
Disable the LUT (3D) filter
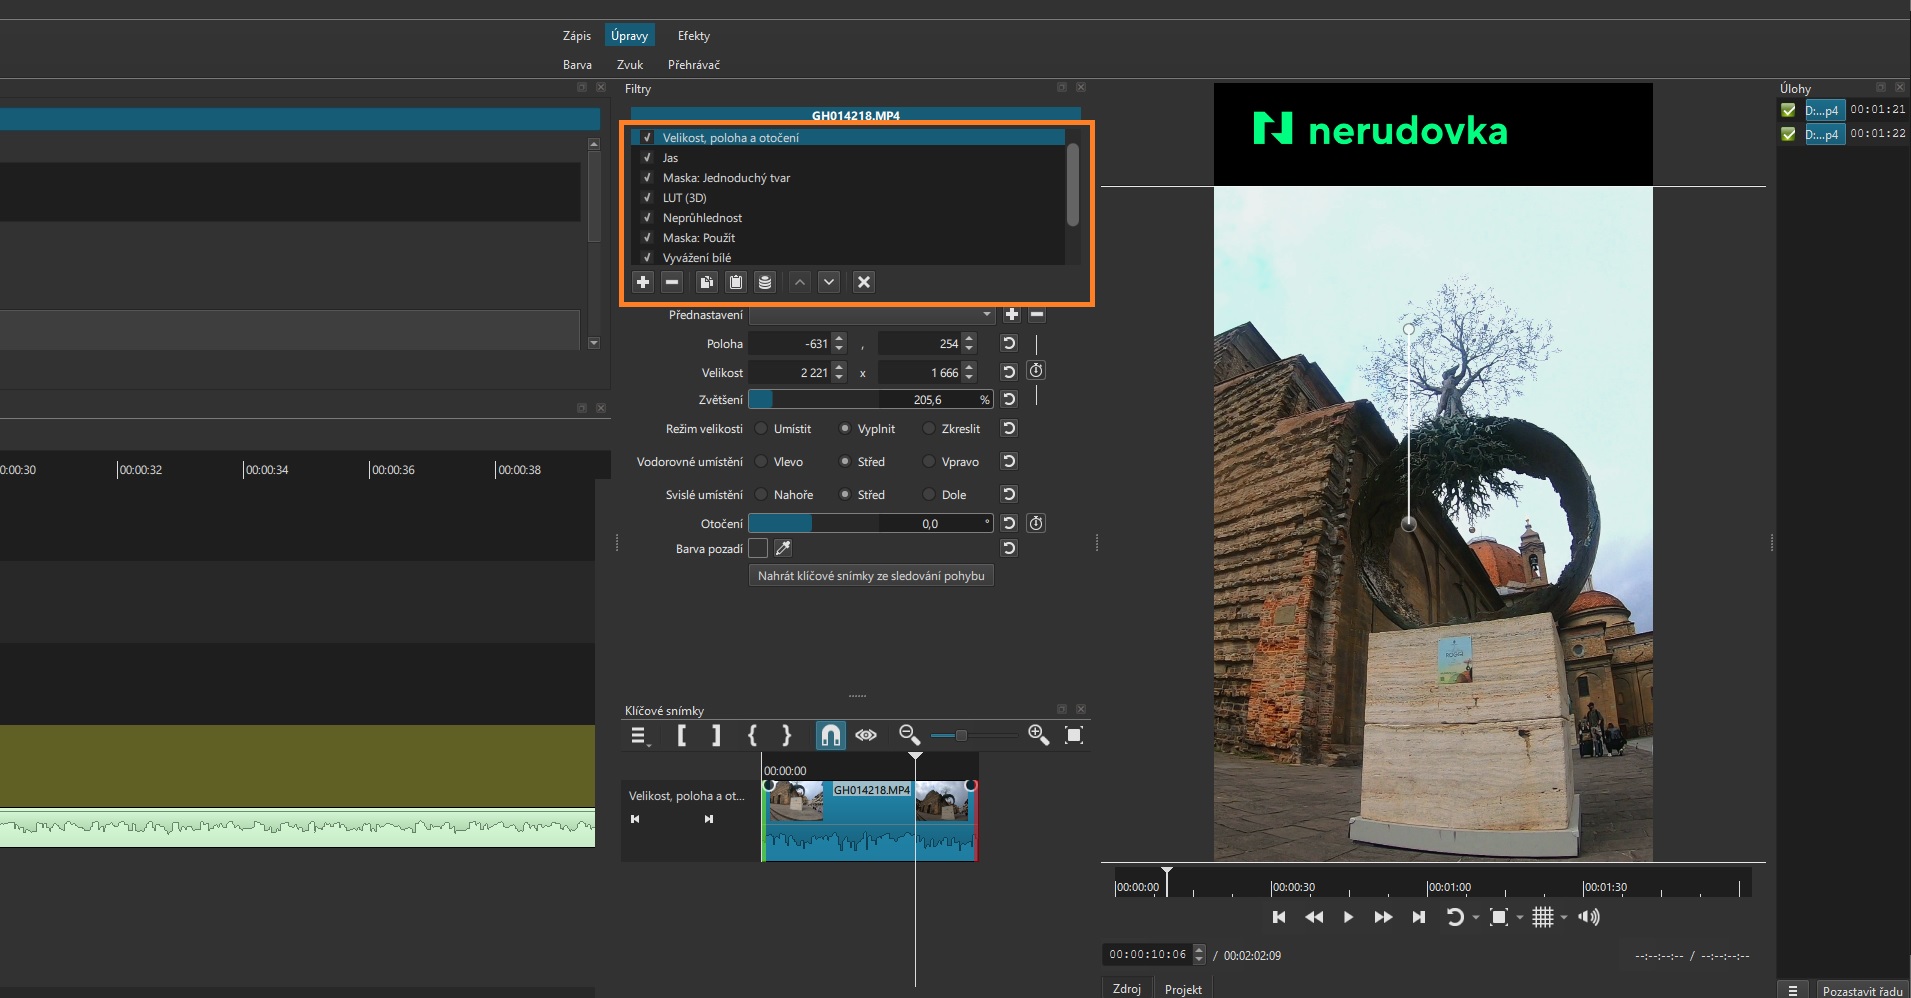tap(647, 198)
